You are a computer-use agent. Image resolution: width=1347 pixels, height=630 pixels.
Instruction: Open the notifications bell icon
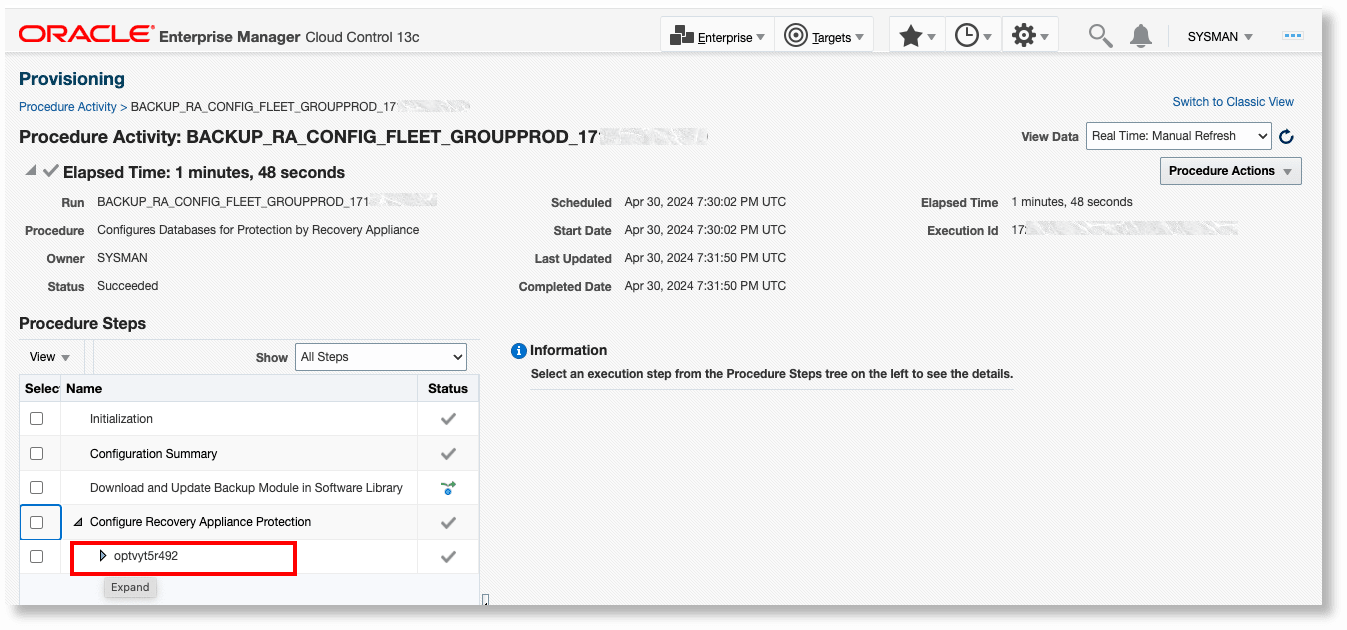point(1140,35)
